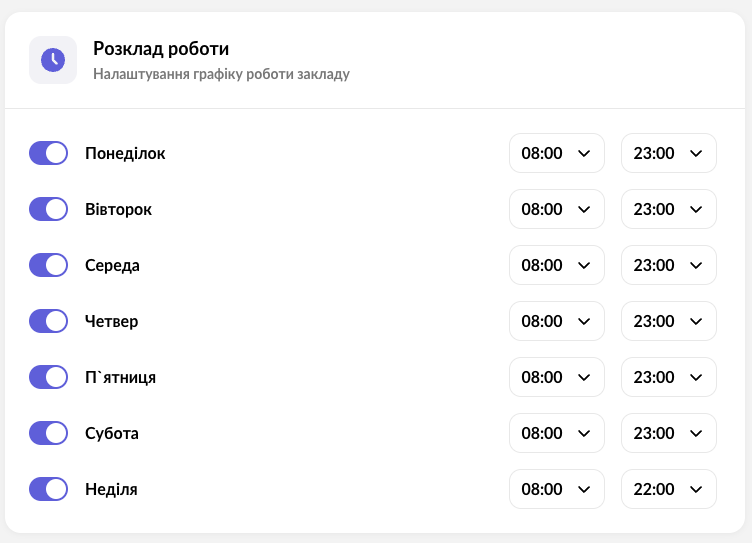This screenshot has width=752, height=543.
Task: Open Понеділок opening time dropdown
Action: click(556, 154)
